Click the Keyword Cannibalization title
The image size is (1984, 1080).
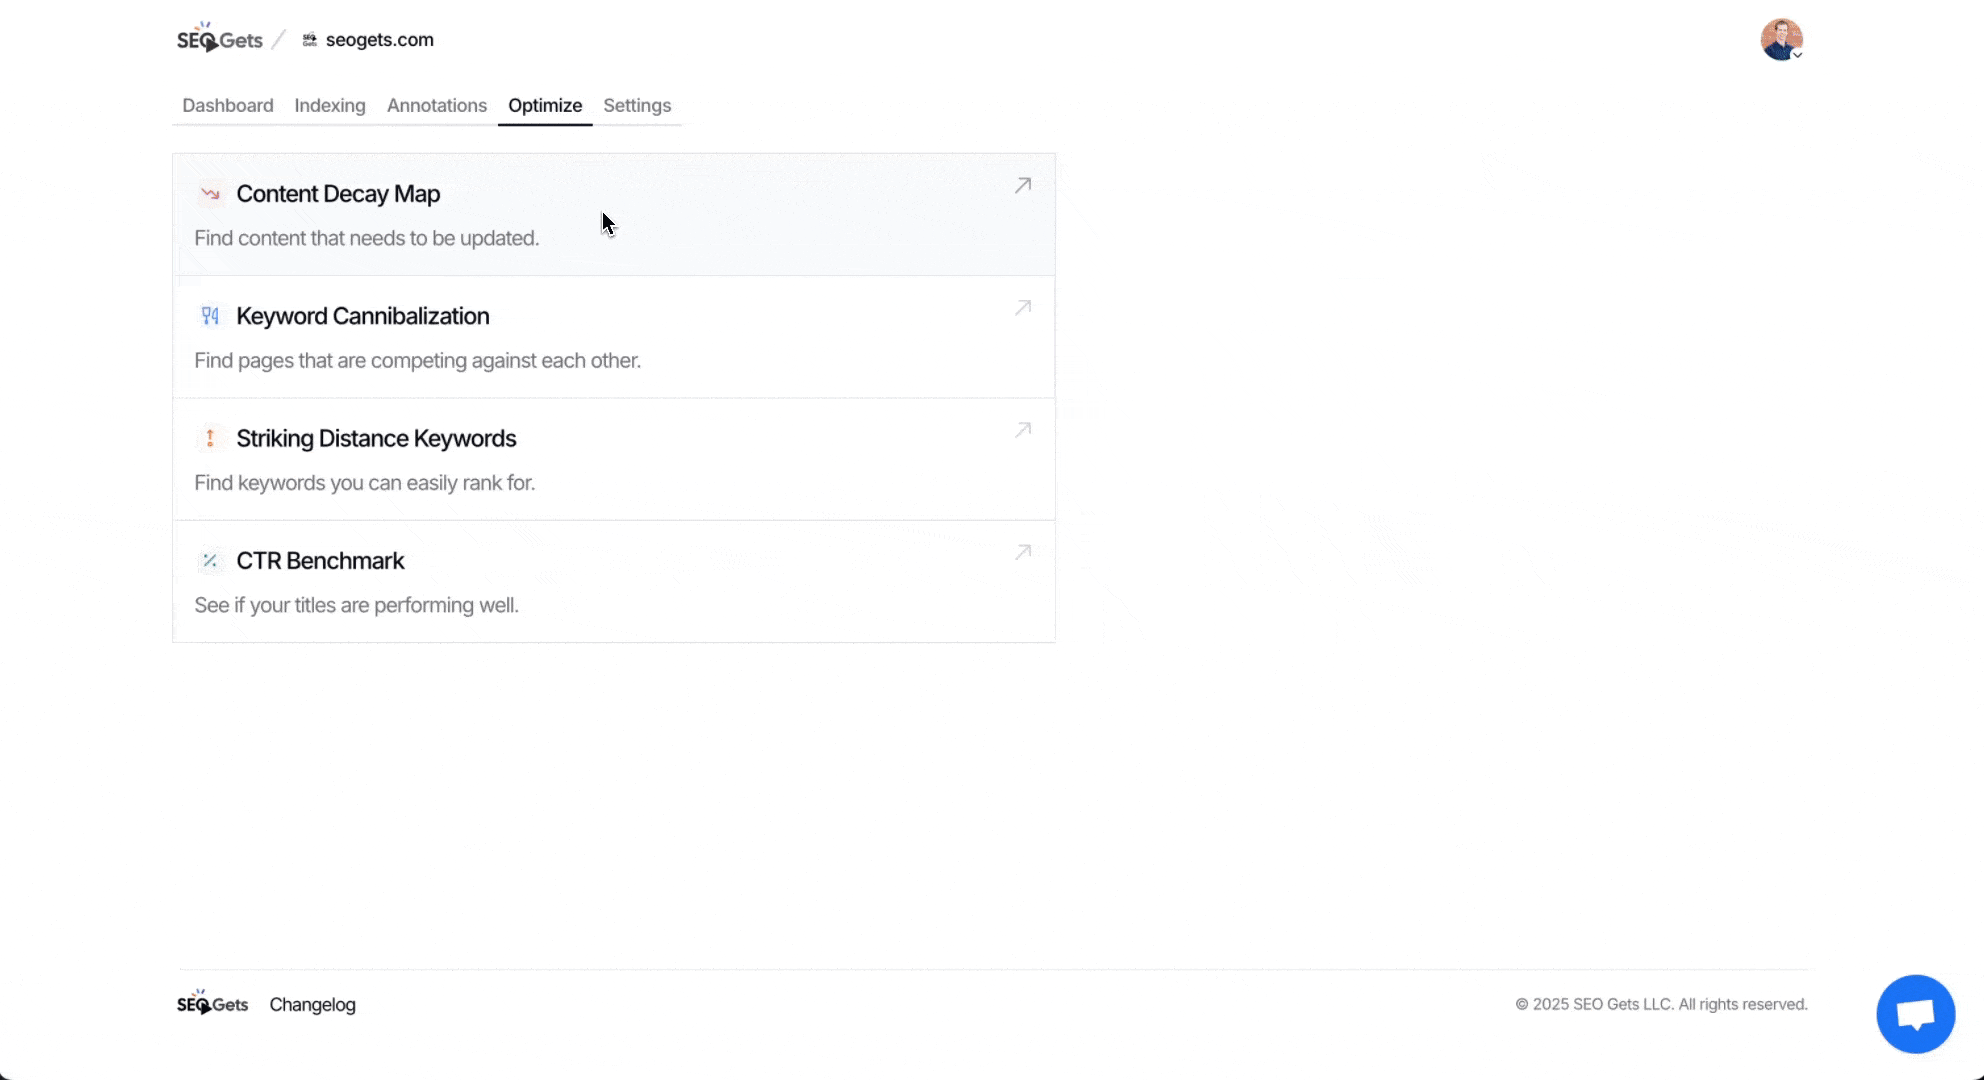pos(363,316)
